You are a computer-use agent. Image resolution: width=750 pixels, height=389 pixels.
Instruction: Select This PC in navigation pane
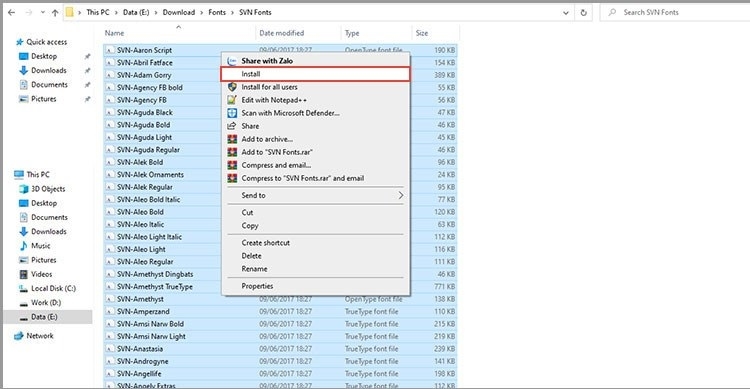click(38, 175)
